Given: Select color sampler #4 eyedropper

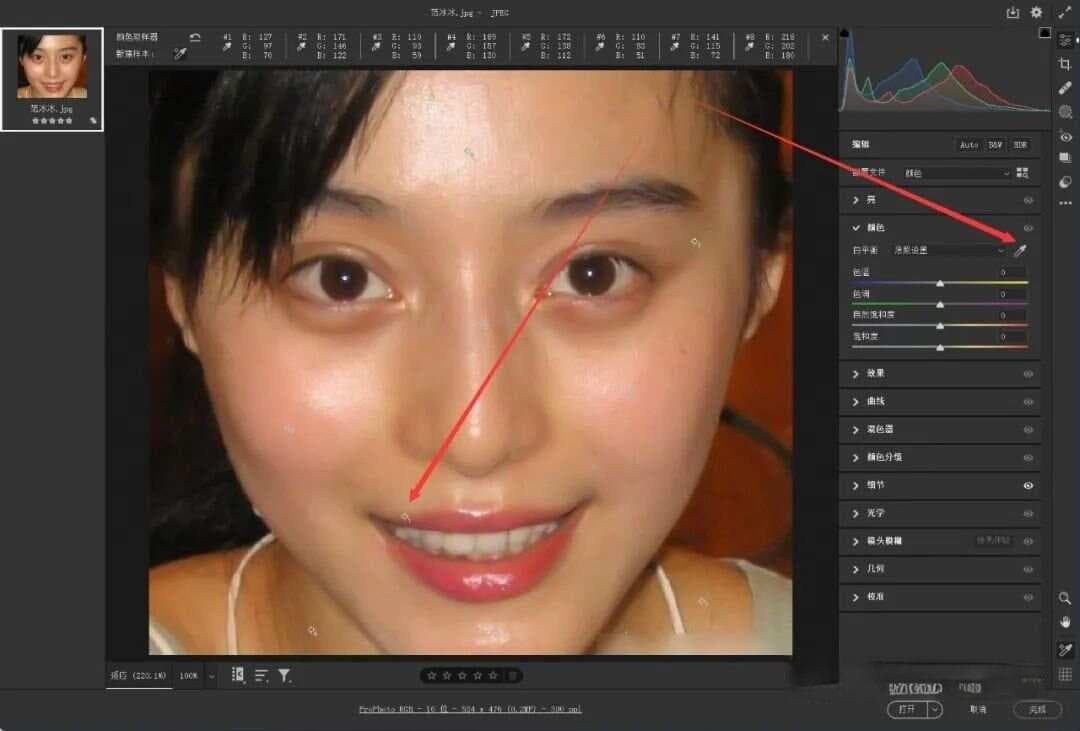Looking at the screenshot, I should coord(450,47).
